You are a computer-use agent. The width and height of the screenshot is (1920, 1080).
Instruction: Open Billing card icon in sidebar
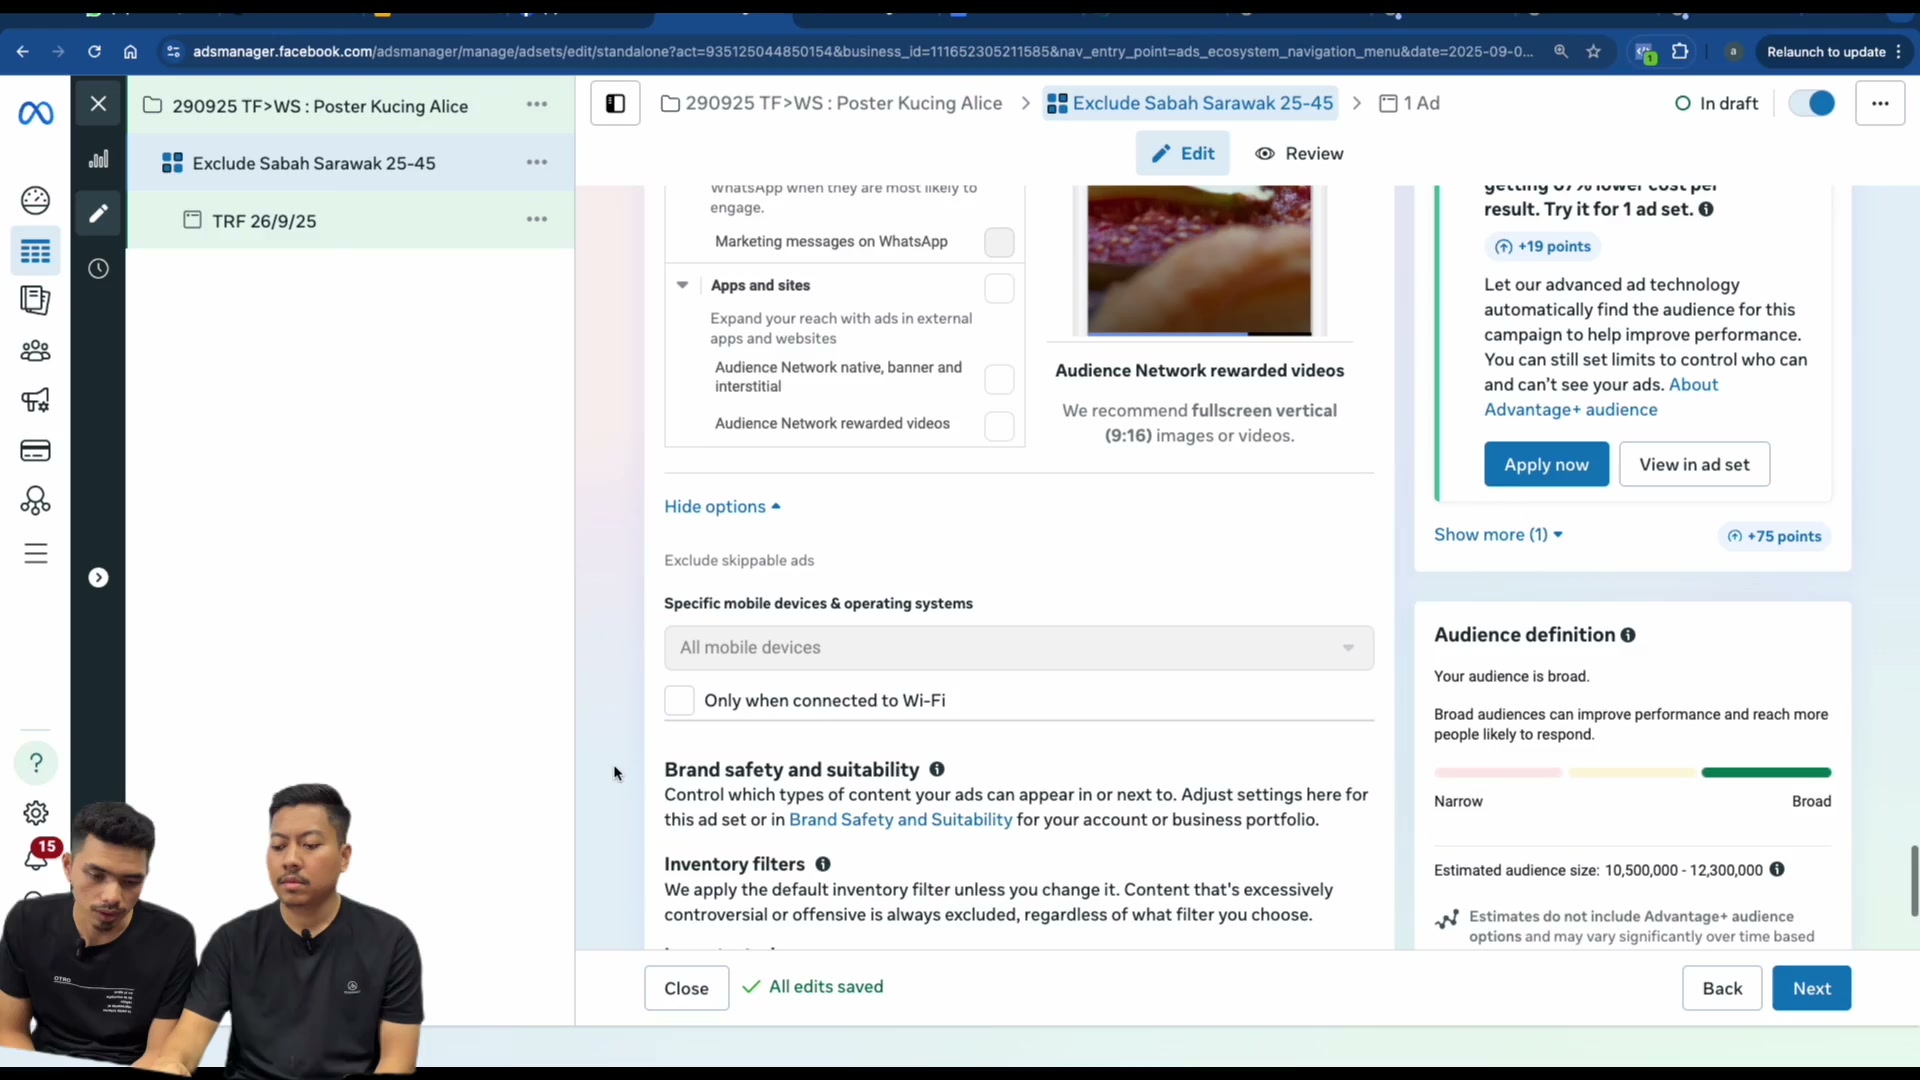(36, 451)
